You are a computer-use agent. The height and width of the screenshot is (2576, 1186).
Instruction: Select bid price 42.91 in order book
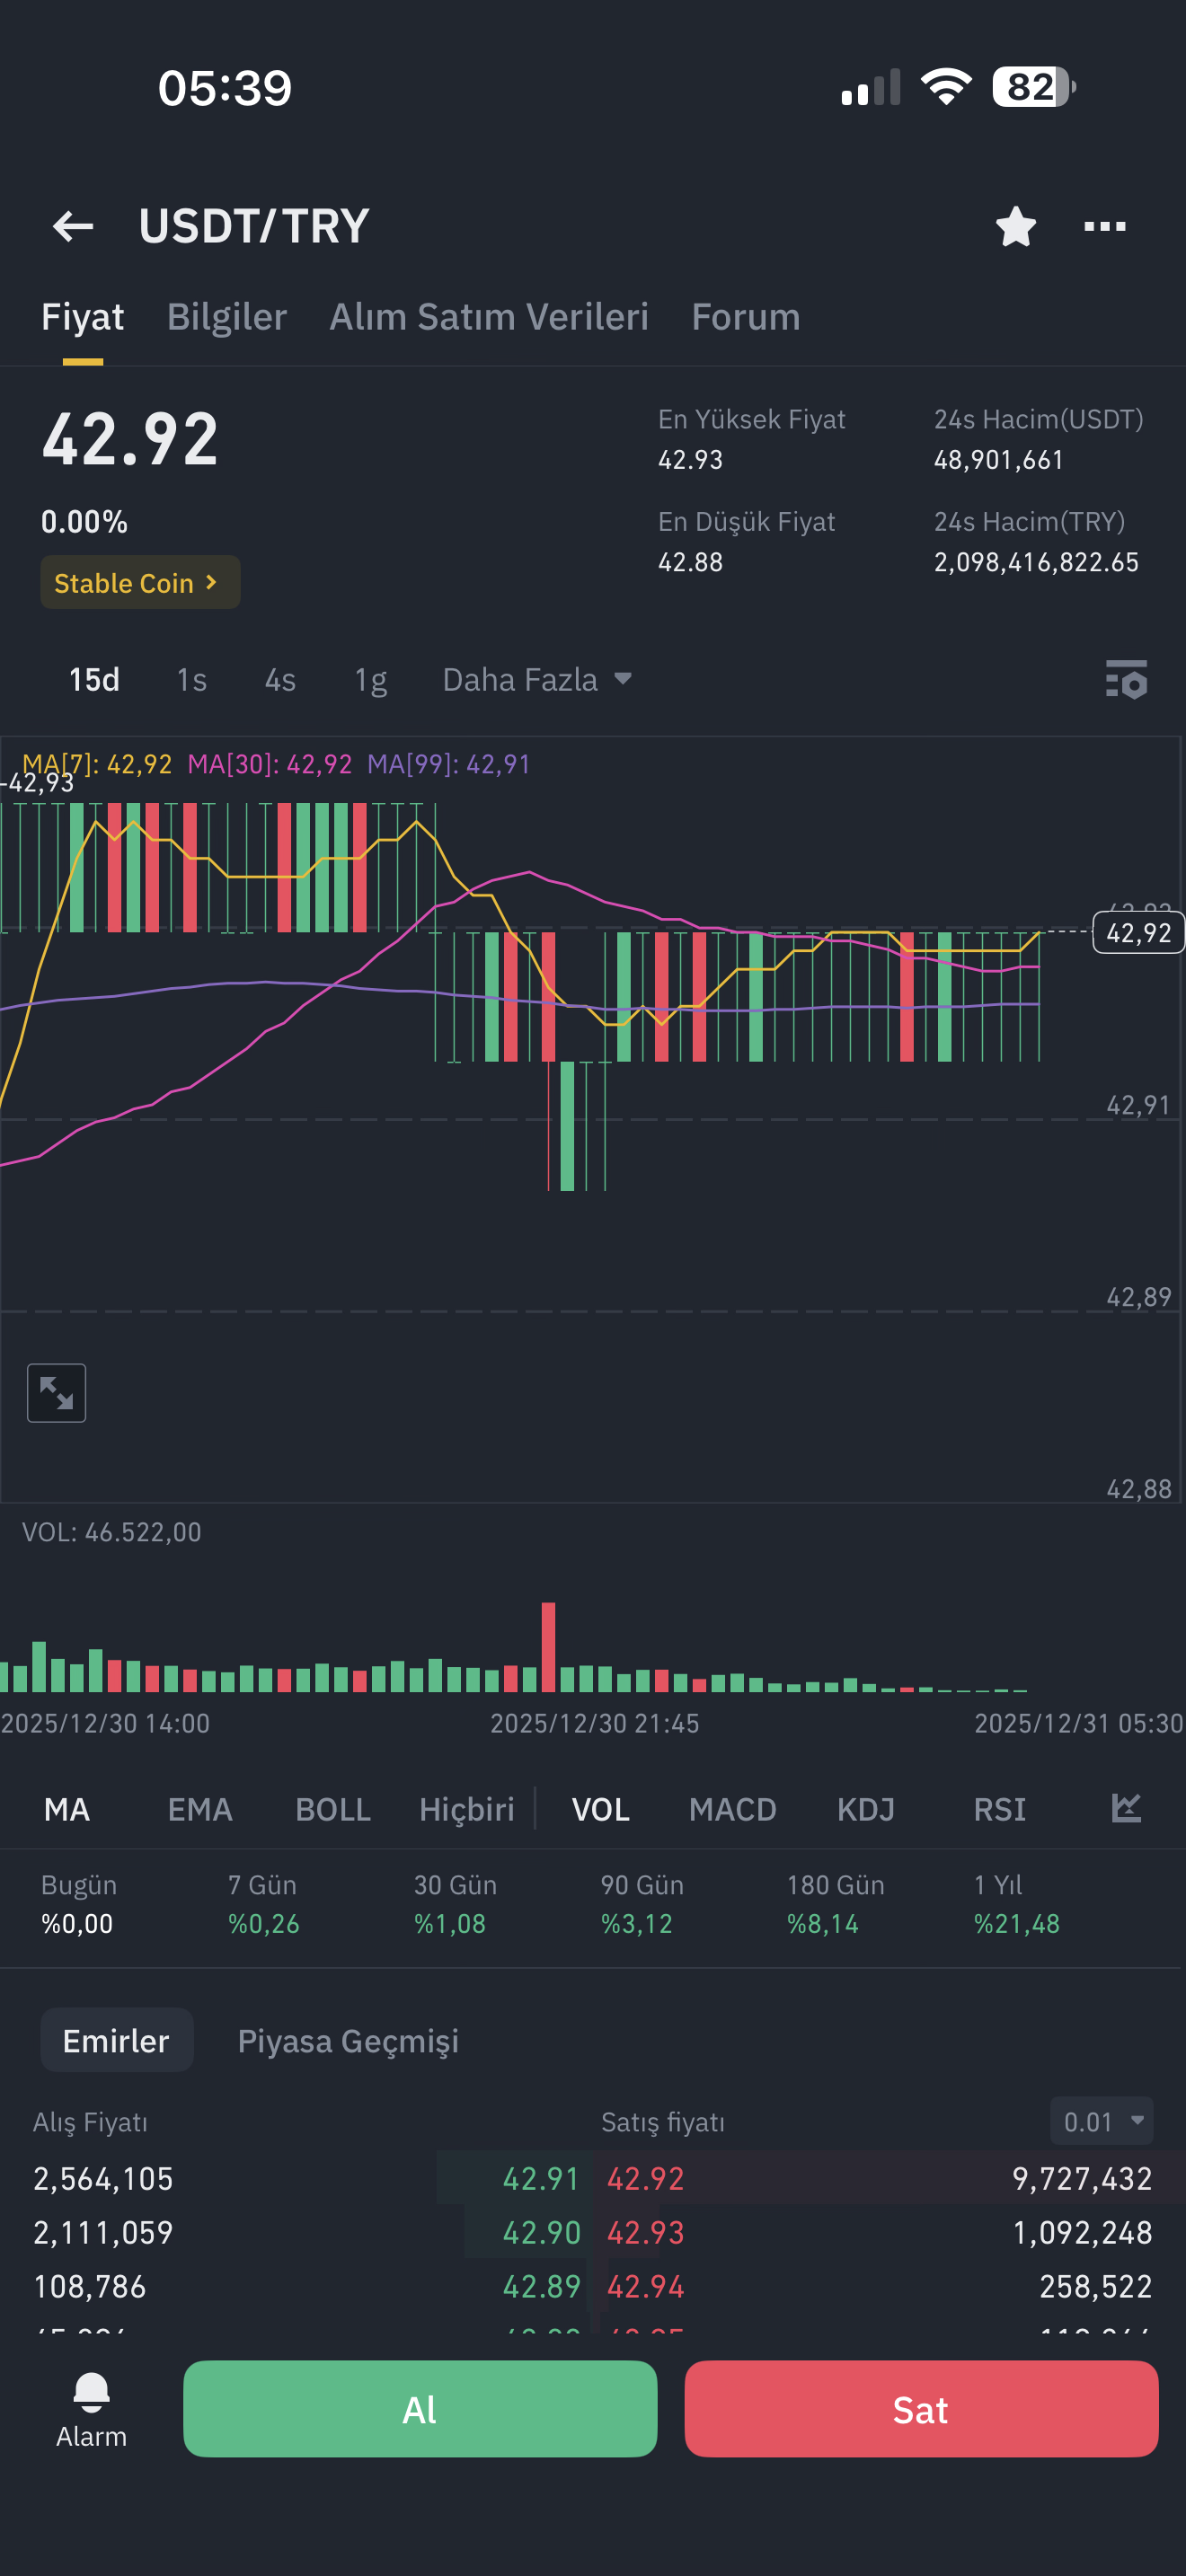point(541,2178)
